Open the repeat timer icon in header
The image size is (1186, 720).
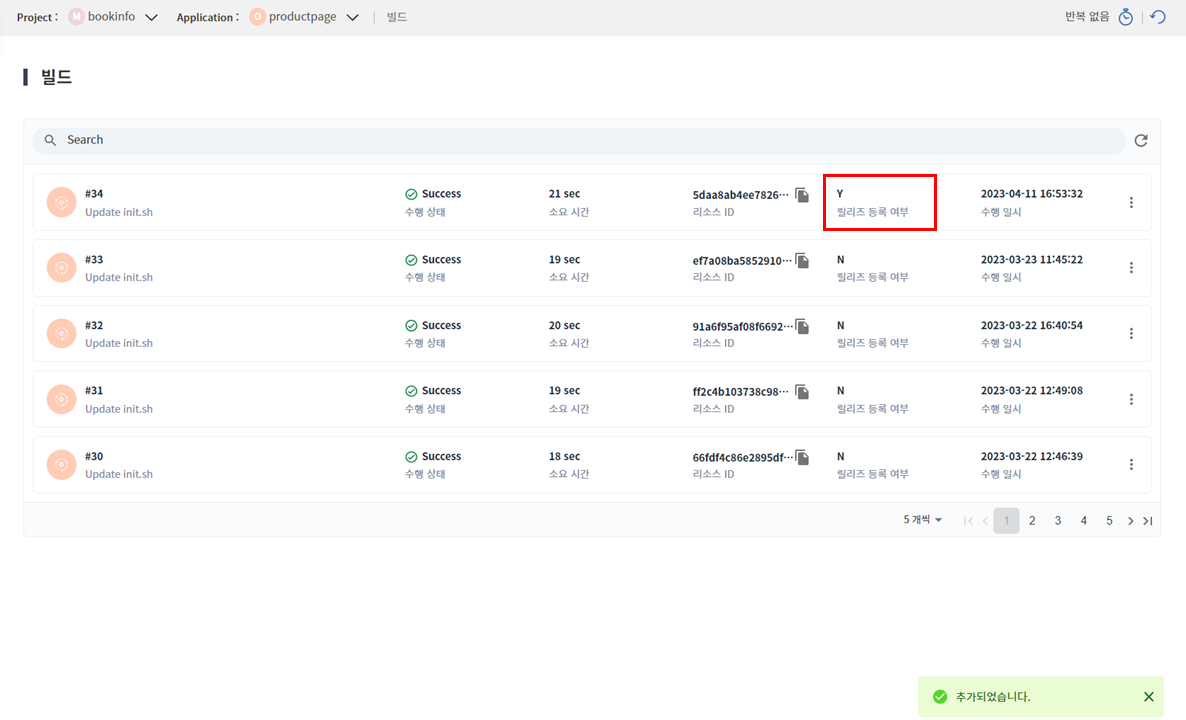1125,17
